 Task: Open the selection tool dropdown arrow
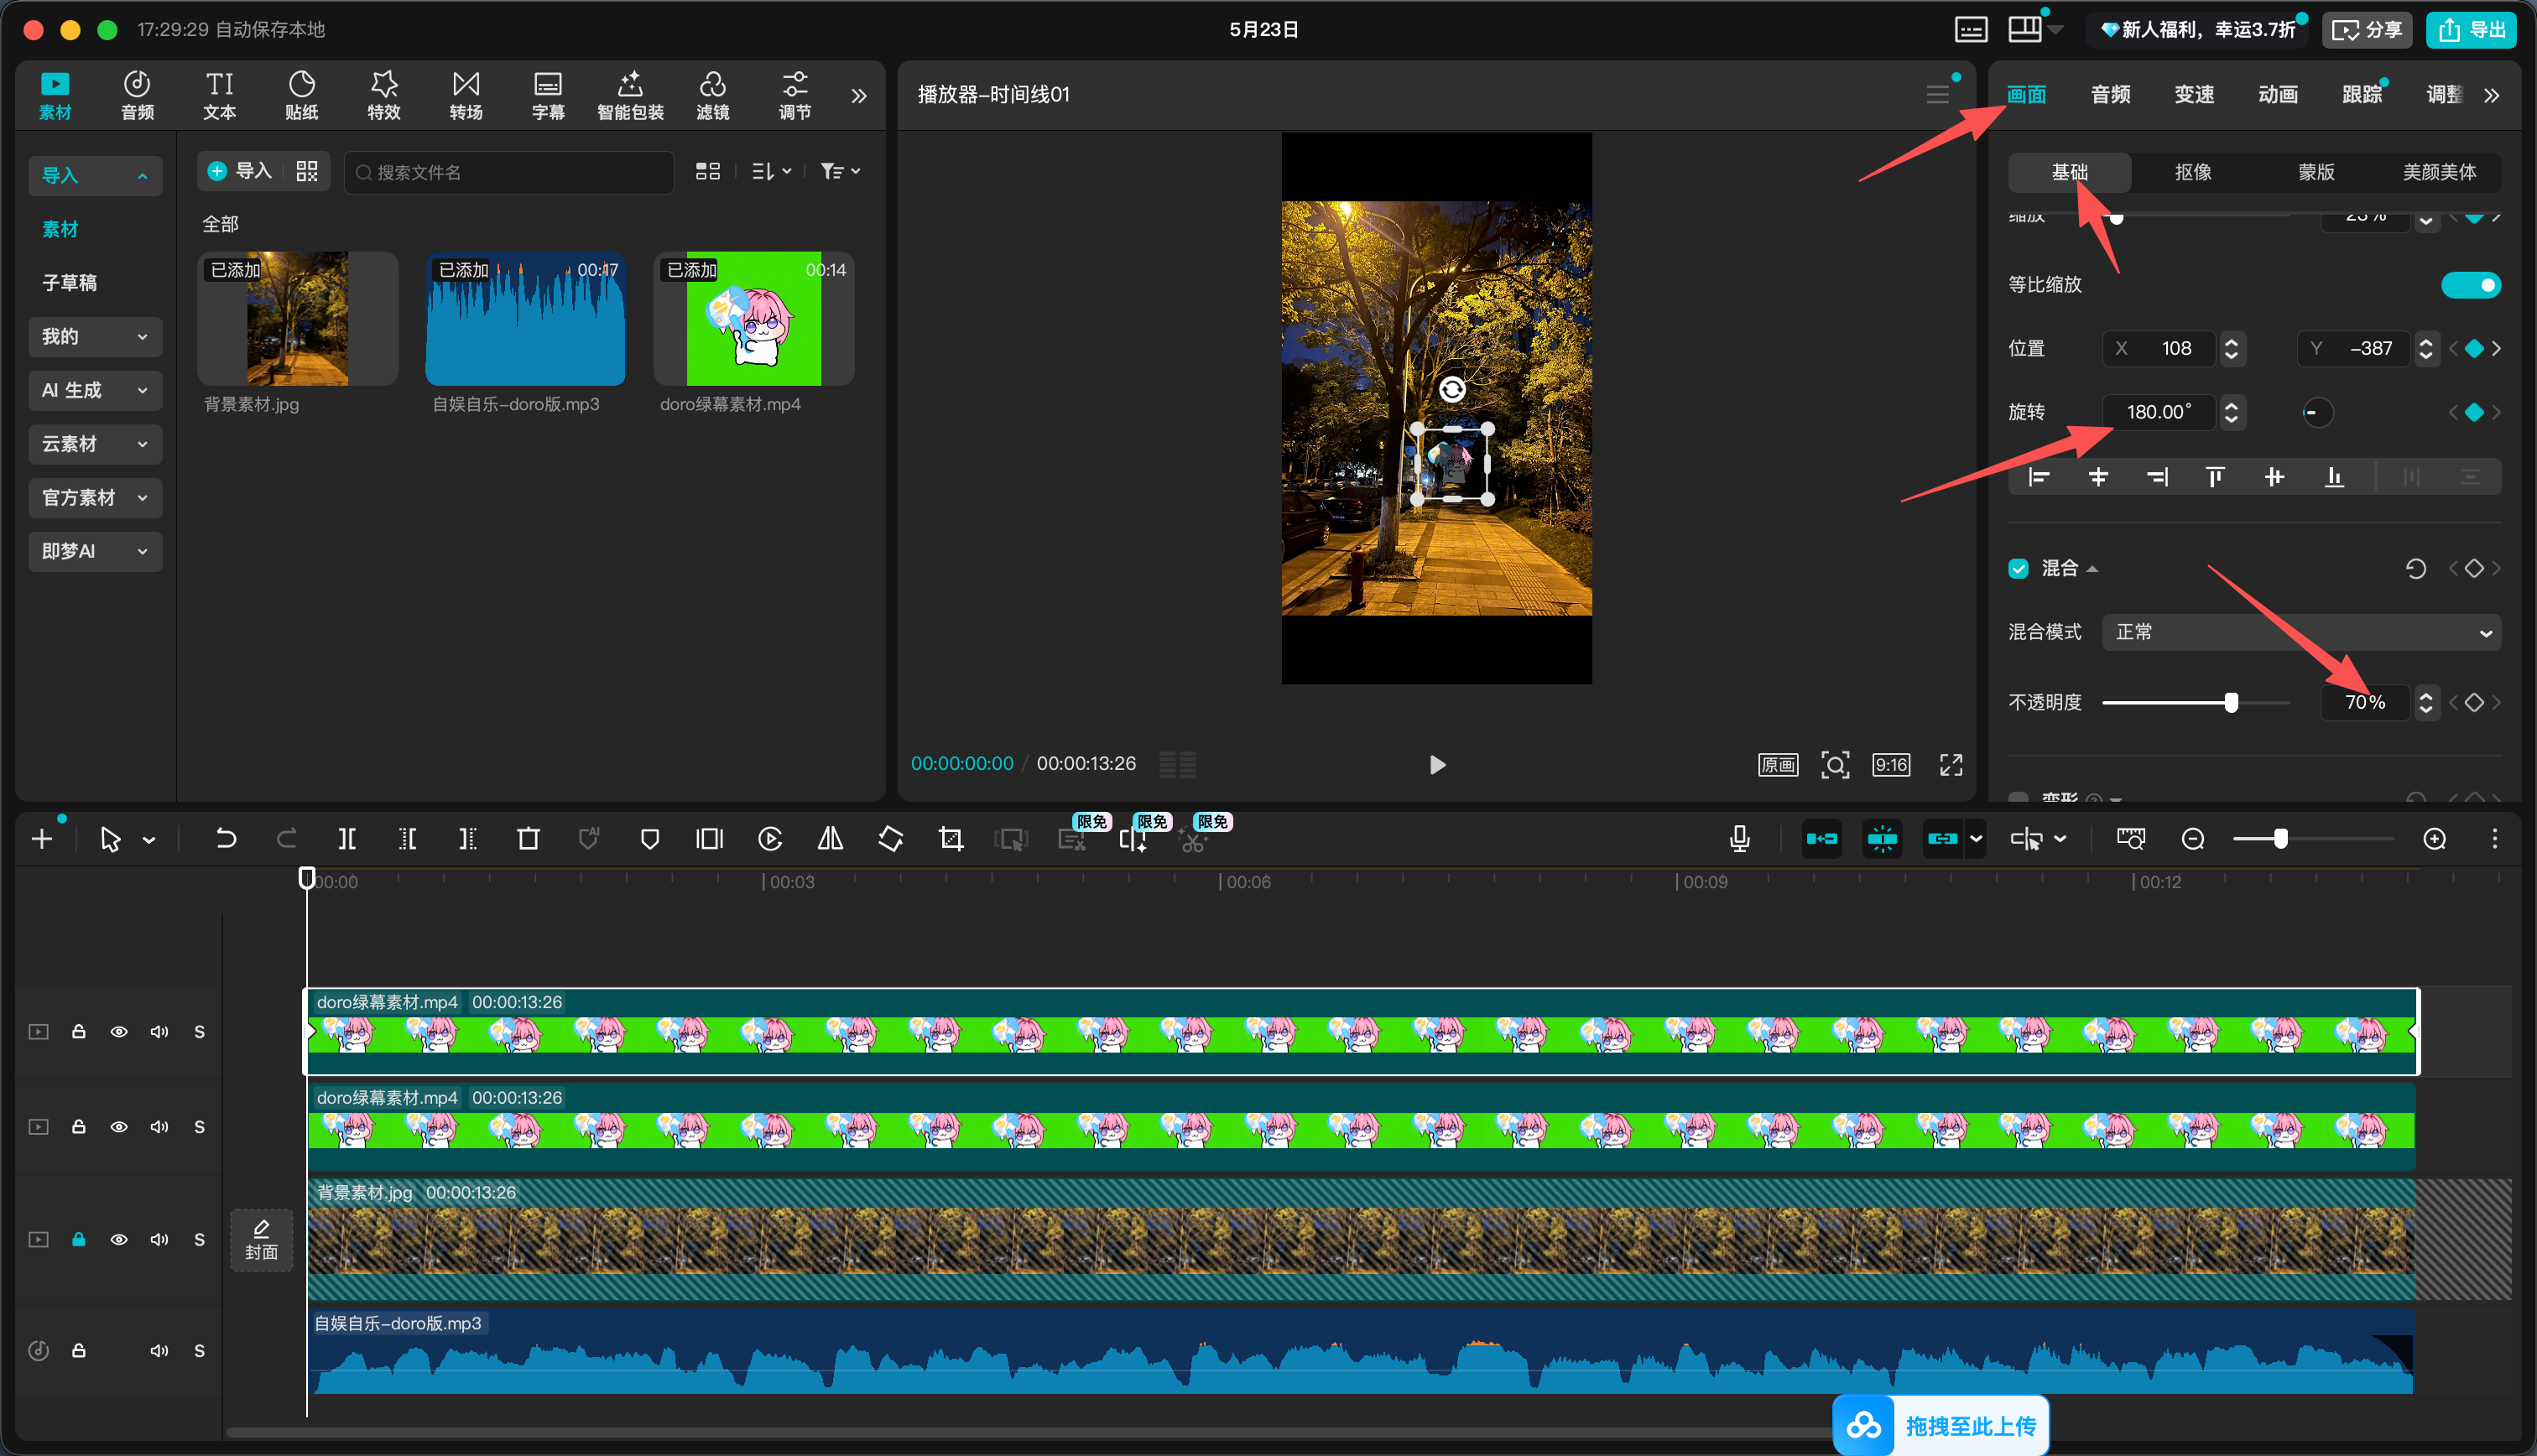(149, 840)
